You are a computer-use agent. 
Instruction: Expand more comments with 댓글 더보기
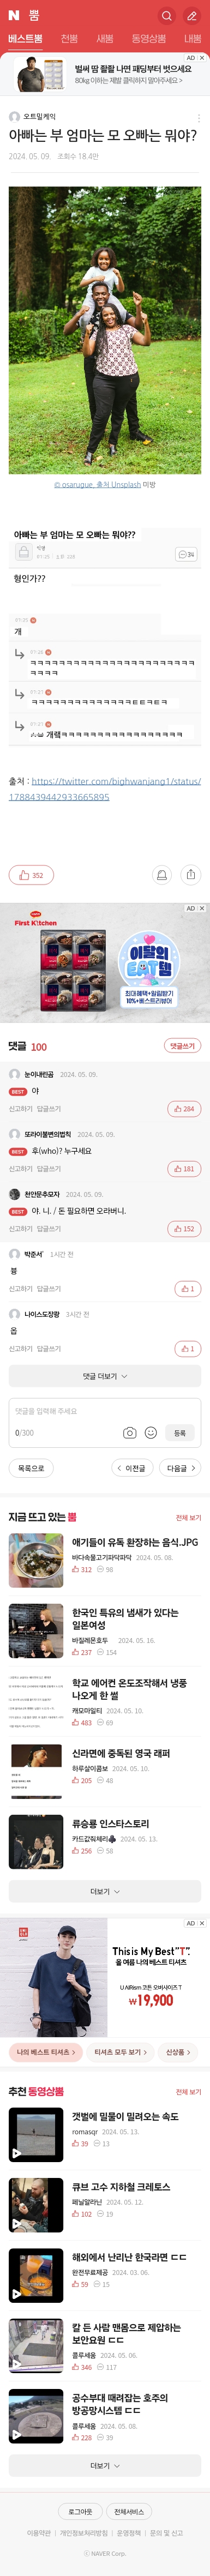tap(105, 1376)
